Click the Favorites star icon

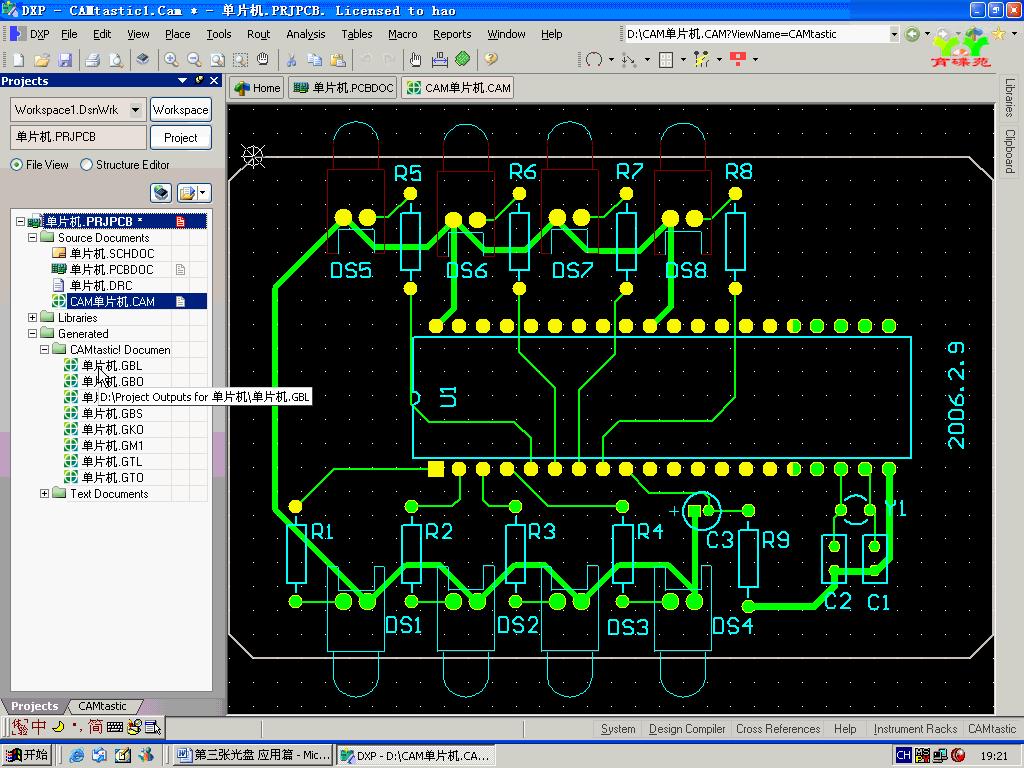click(x=999, y=33)
